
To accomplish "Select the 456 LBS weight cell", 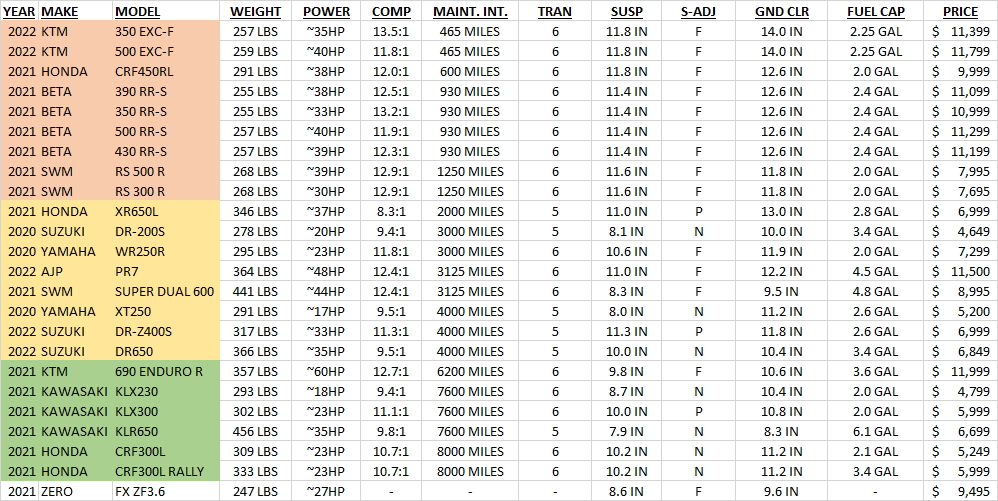I will click(254, 432).
